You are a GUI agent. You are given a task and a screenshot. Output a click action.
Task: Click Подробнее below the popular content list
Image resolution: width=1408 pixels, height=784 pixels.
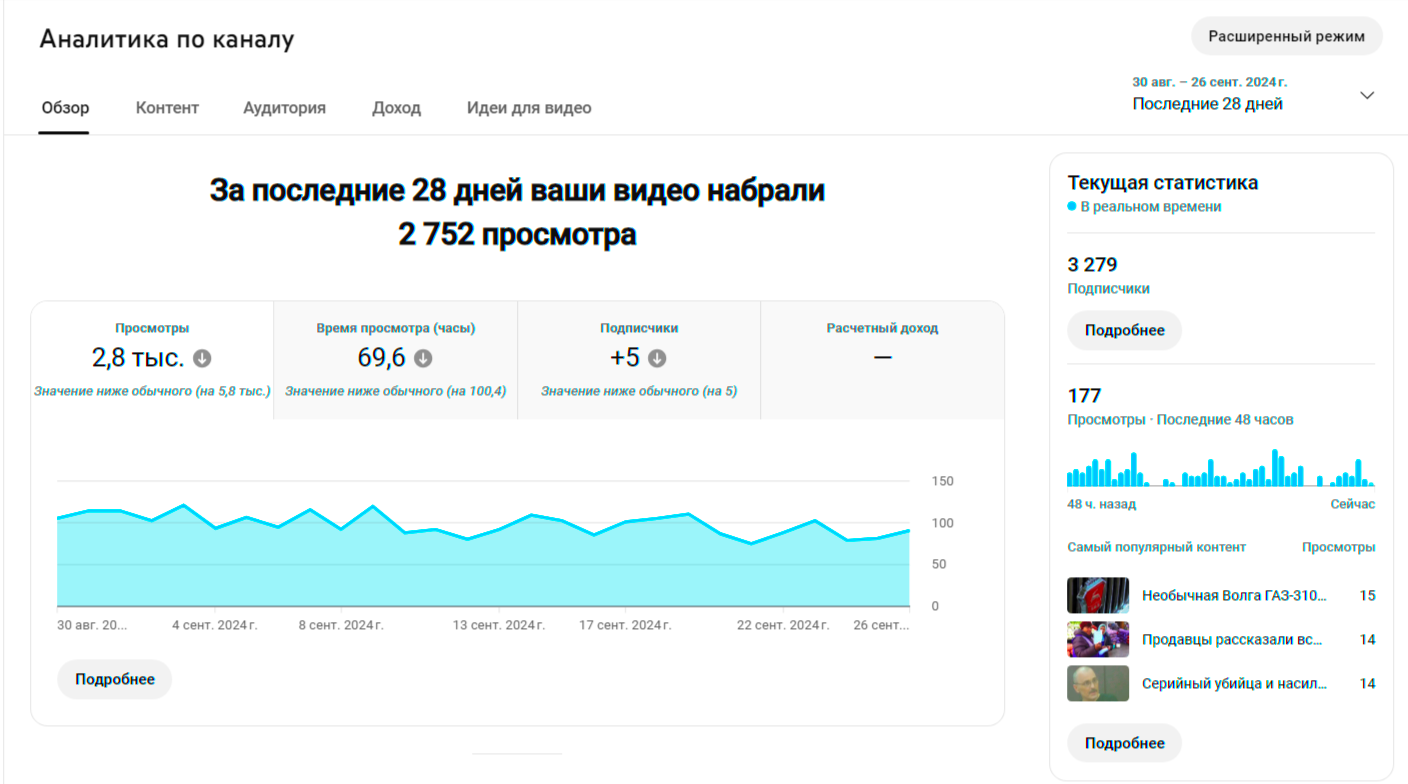(1124, 743)
